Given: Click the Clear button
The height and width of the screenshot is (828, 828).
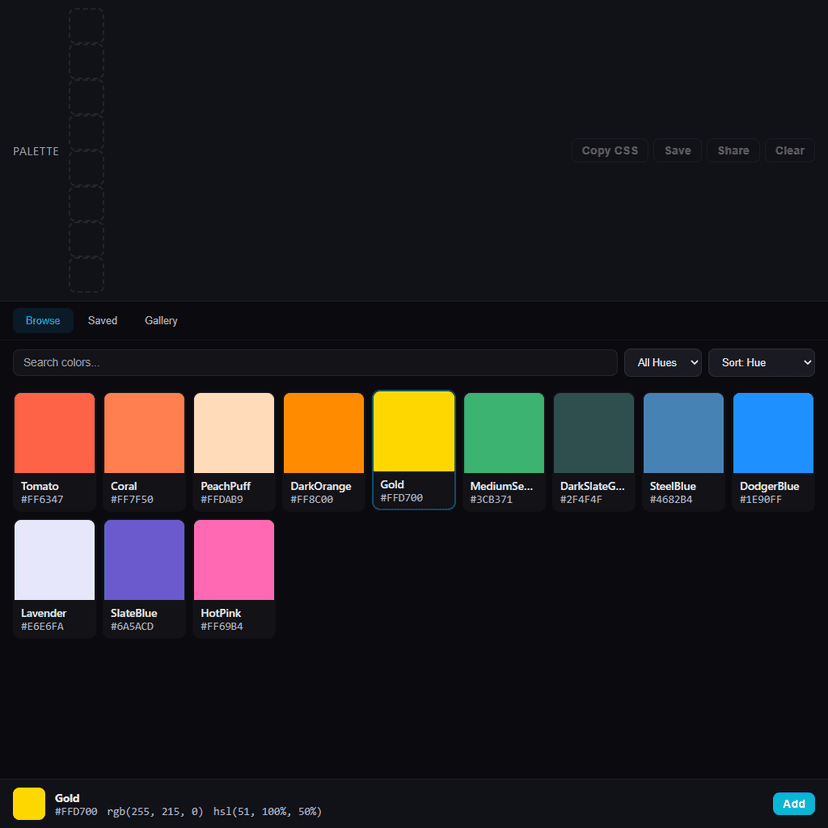Looking at the screenshot, I should [789, 150].
